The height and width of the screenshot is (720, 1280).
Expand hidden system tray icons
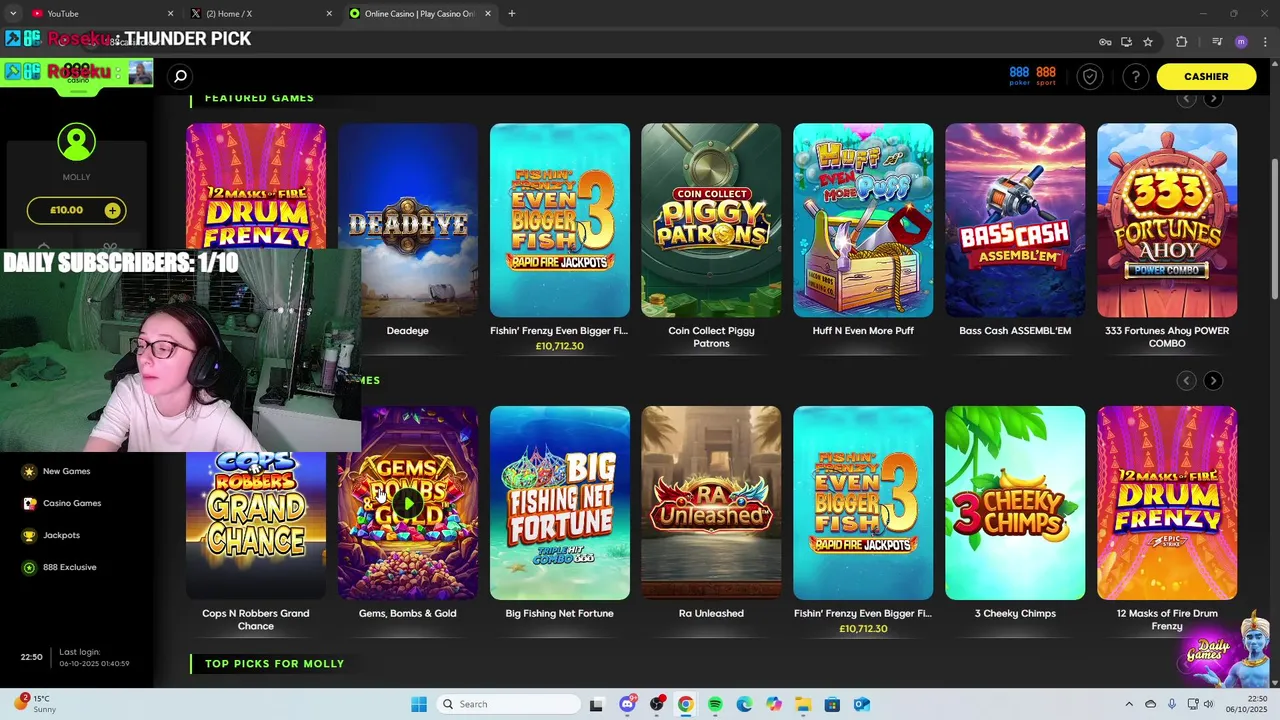[1129, 704]
